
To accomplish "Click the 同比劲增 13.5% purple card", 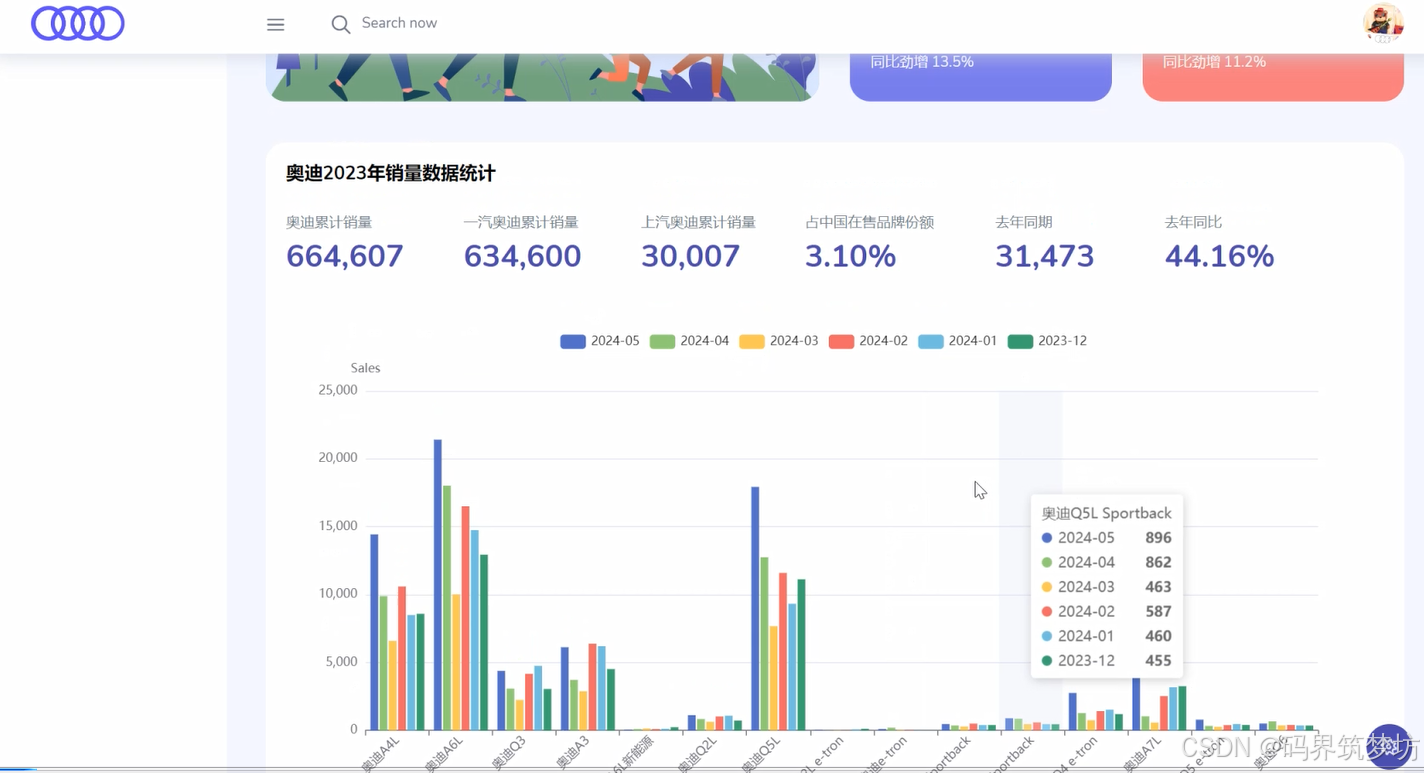I will [981, 76].
